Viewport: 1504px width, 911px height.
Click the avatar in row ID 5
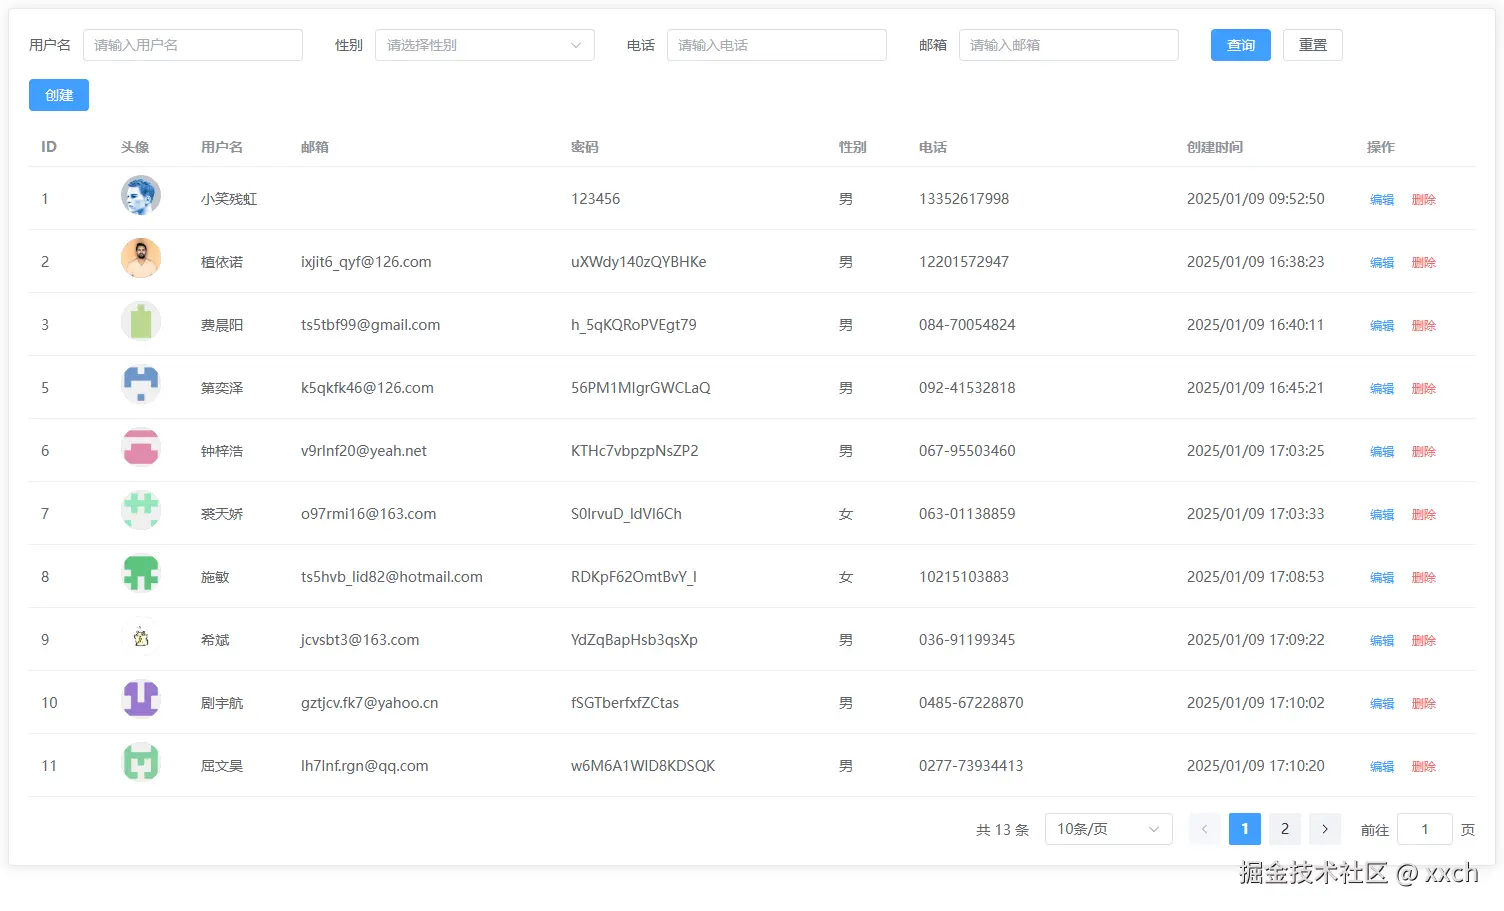pyautogui.click(x=141, y=385)
